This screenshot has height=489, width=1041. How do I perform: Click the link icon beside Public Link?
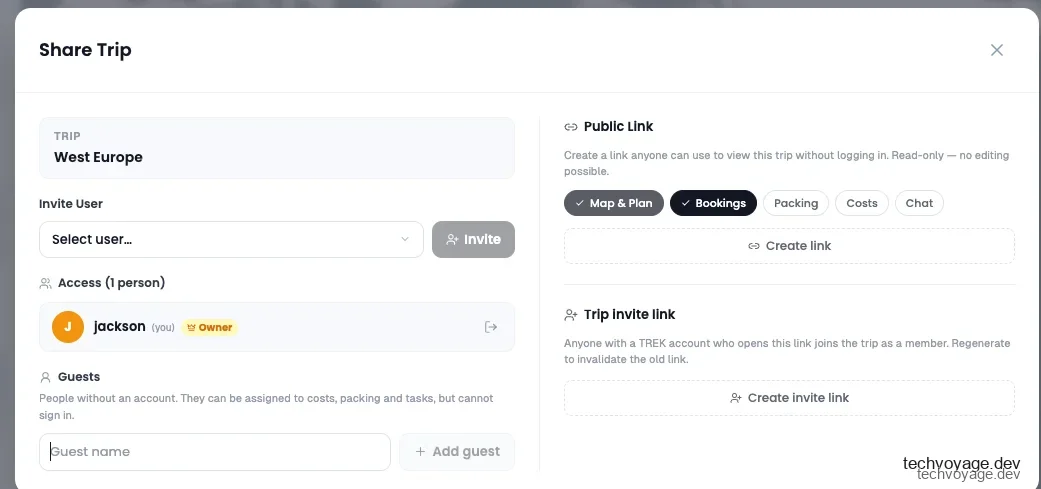(x=570, y=127)
